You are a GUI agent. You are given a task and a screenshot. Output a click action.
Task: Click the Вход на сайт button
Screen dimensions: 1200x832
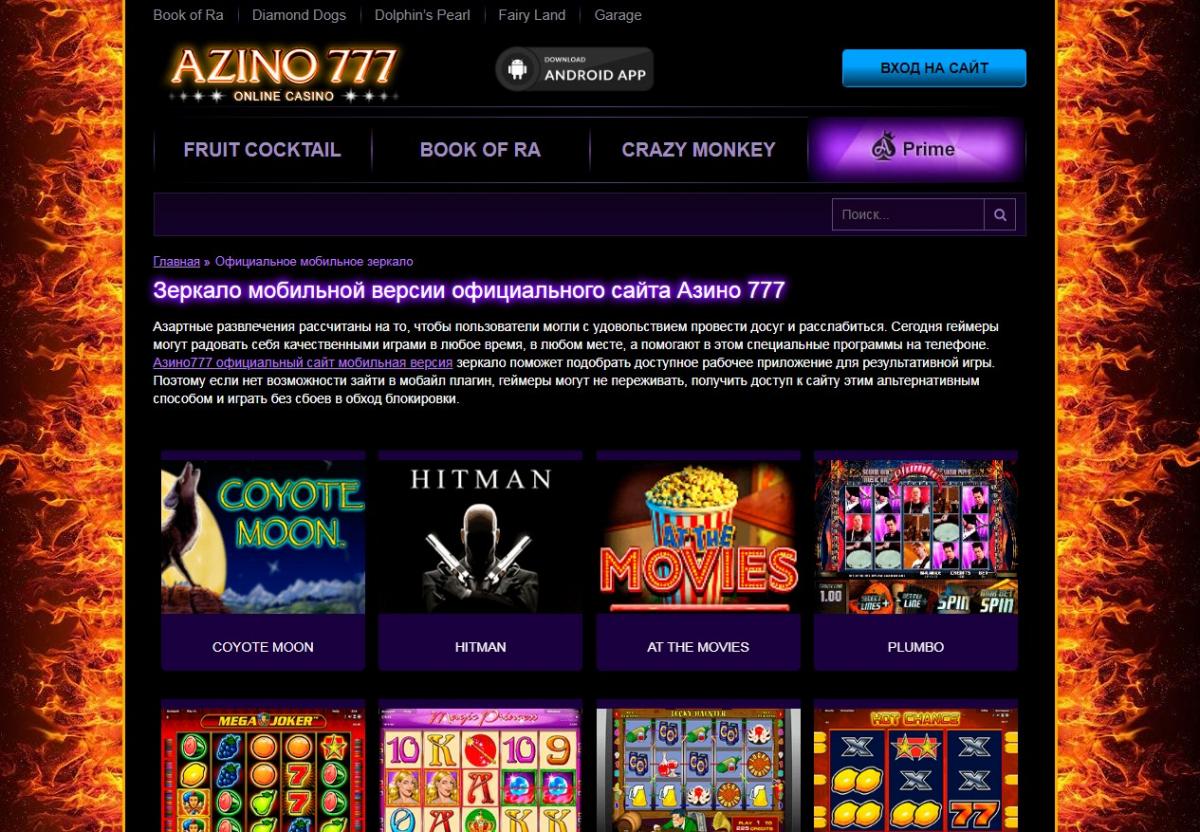click(934, 68)
